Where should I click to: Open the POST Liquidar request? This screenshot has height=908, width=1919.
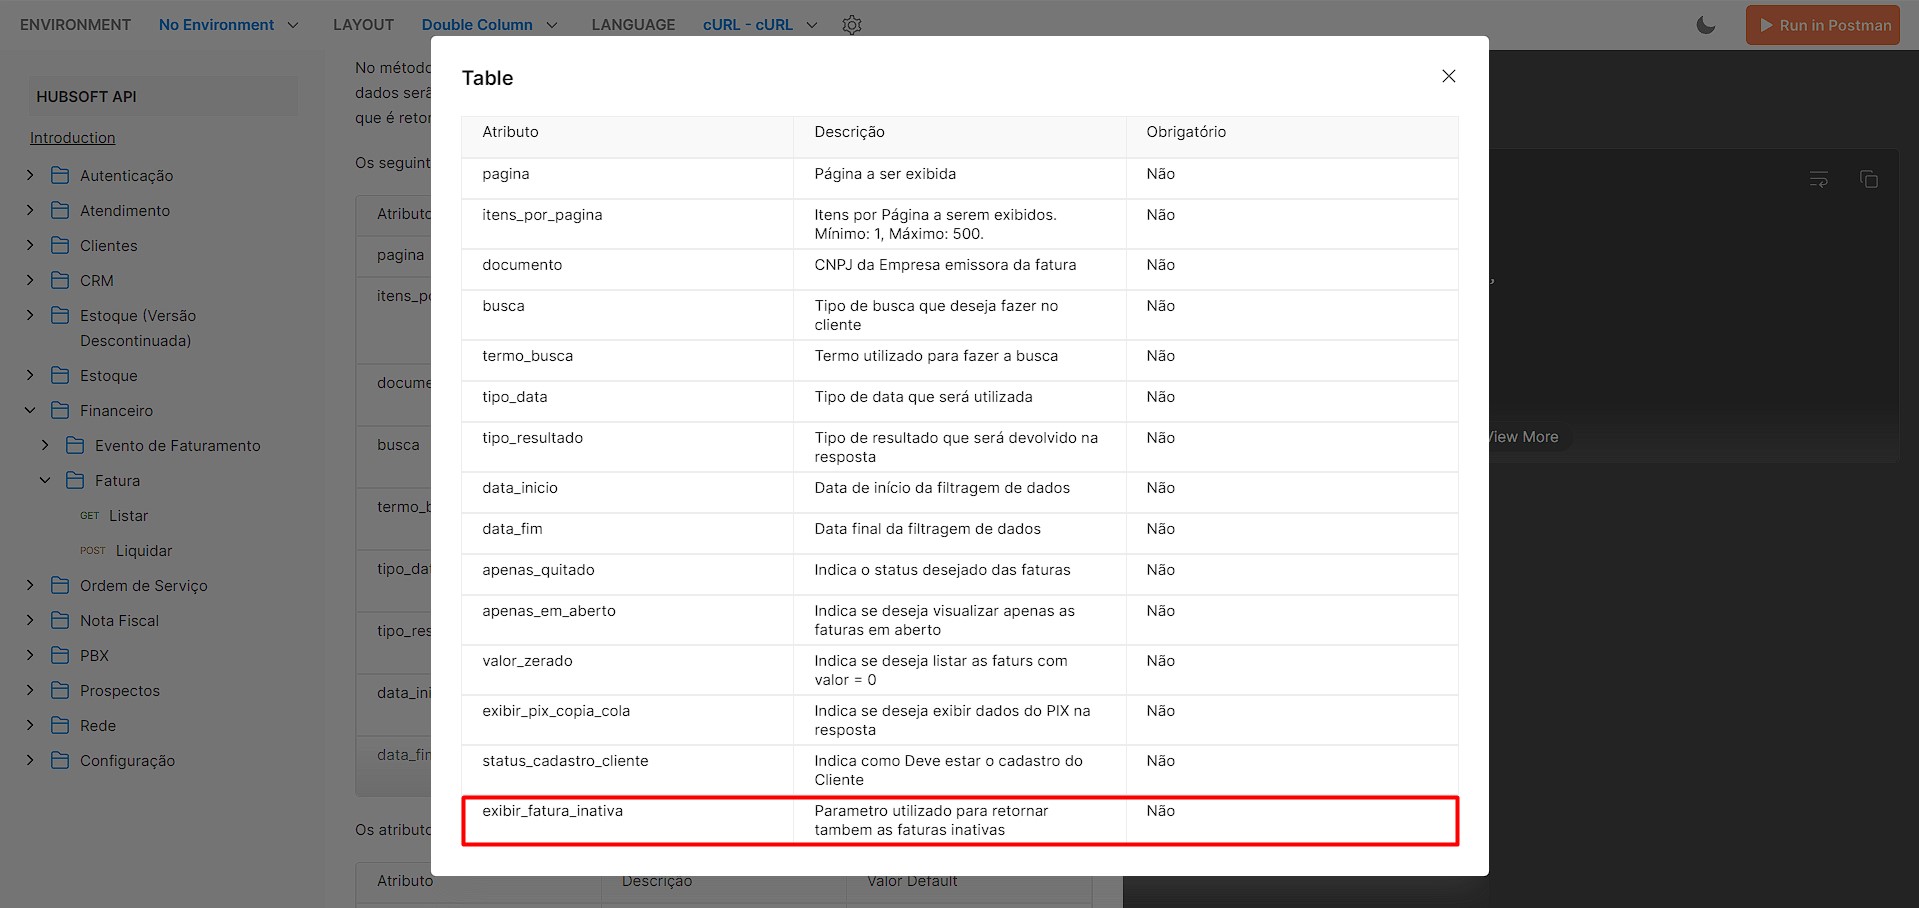[126, 551]
